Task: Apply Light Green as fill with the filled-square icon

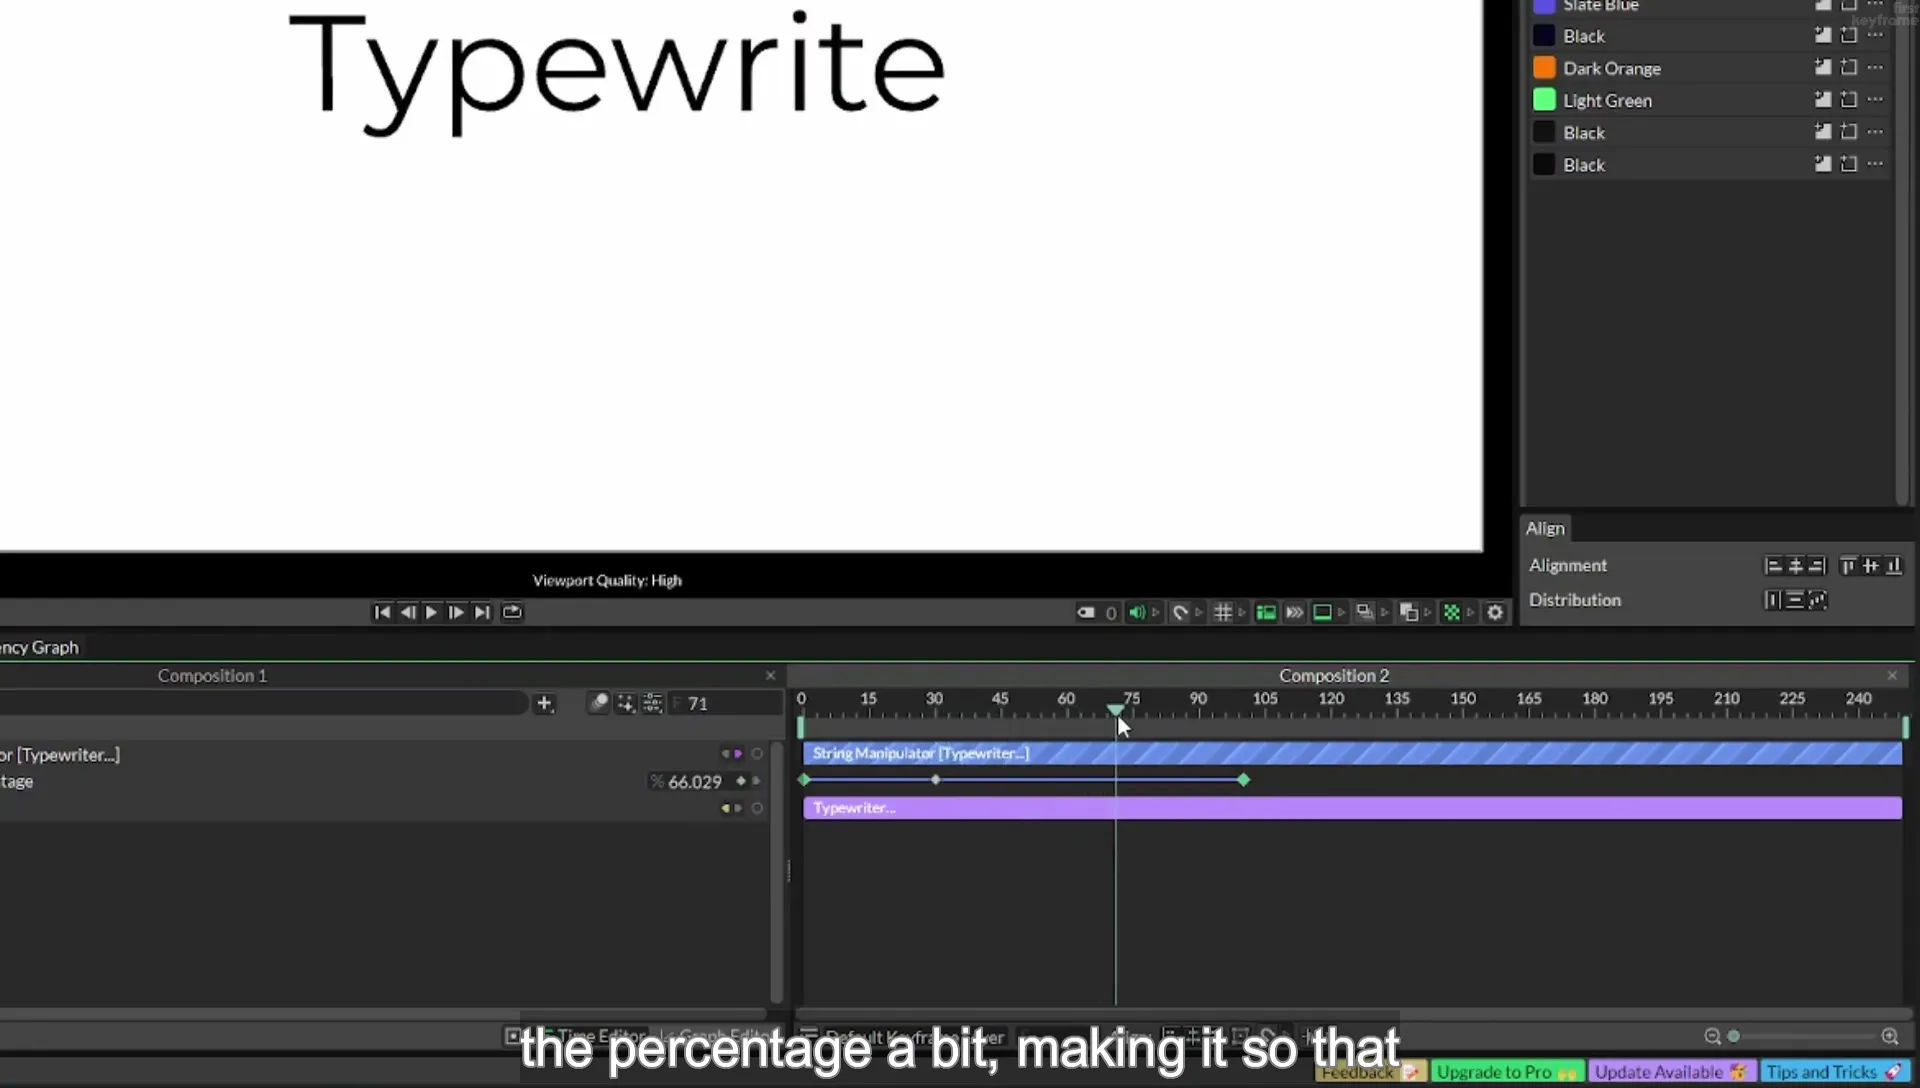Action: tap(1823, 99)
